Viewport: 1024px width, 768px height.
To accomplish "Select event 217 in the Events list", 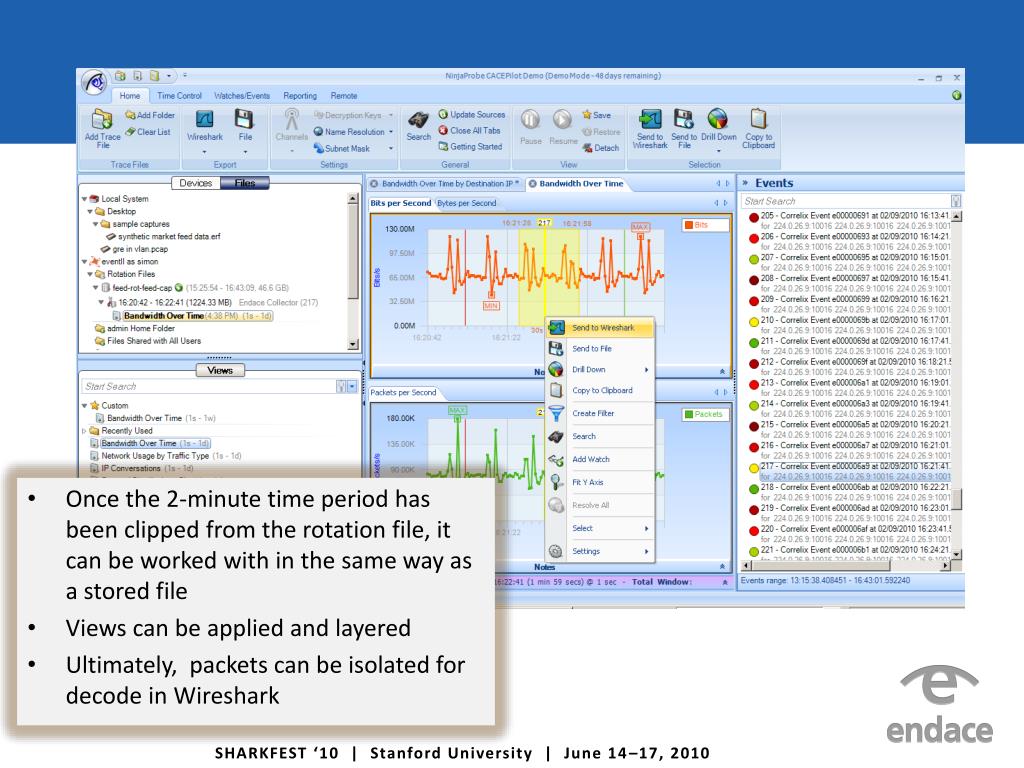I will tap(849, 472).
